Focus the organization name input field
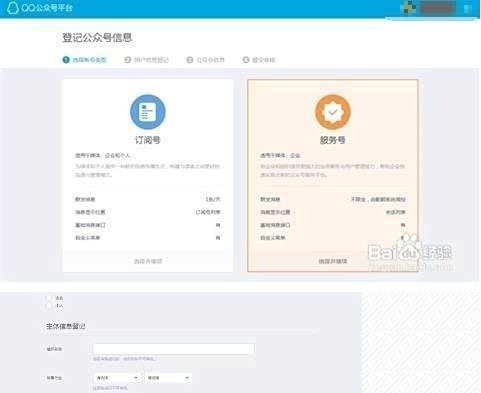 point(174,349)
